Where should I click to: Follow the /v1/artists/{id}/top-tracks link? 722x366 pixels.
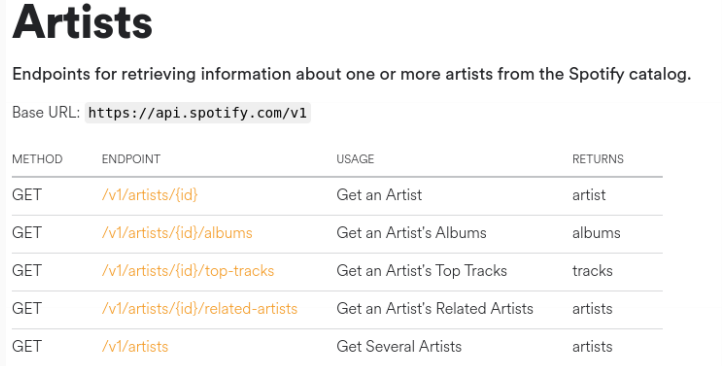(188, 271)
